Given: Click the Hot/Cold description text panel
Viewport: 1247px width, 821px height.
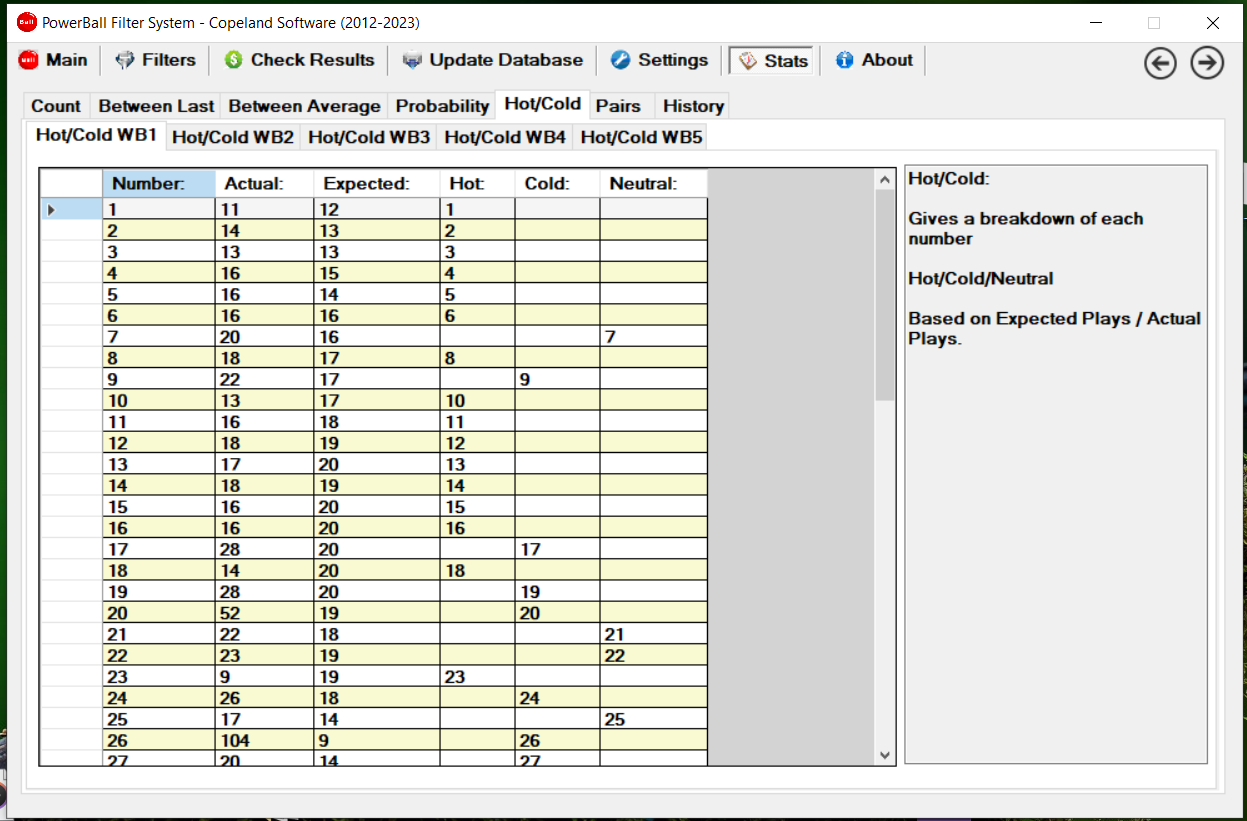Looking at the screenshot, I should (1056, 465).
